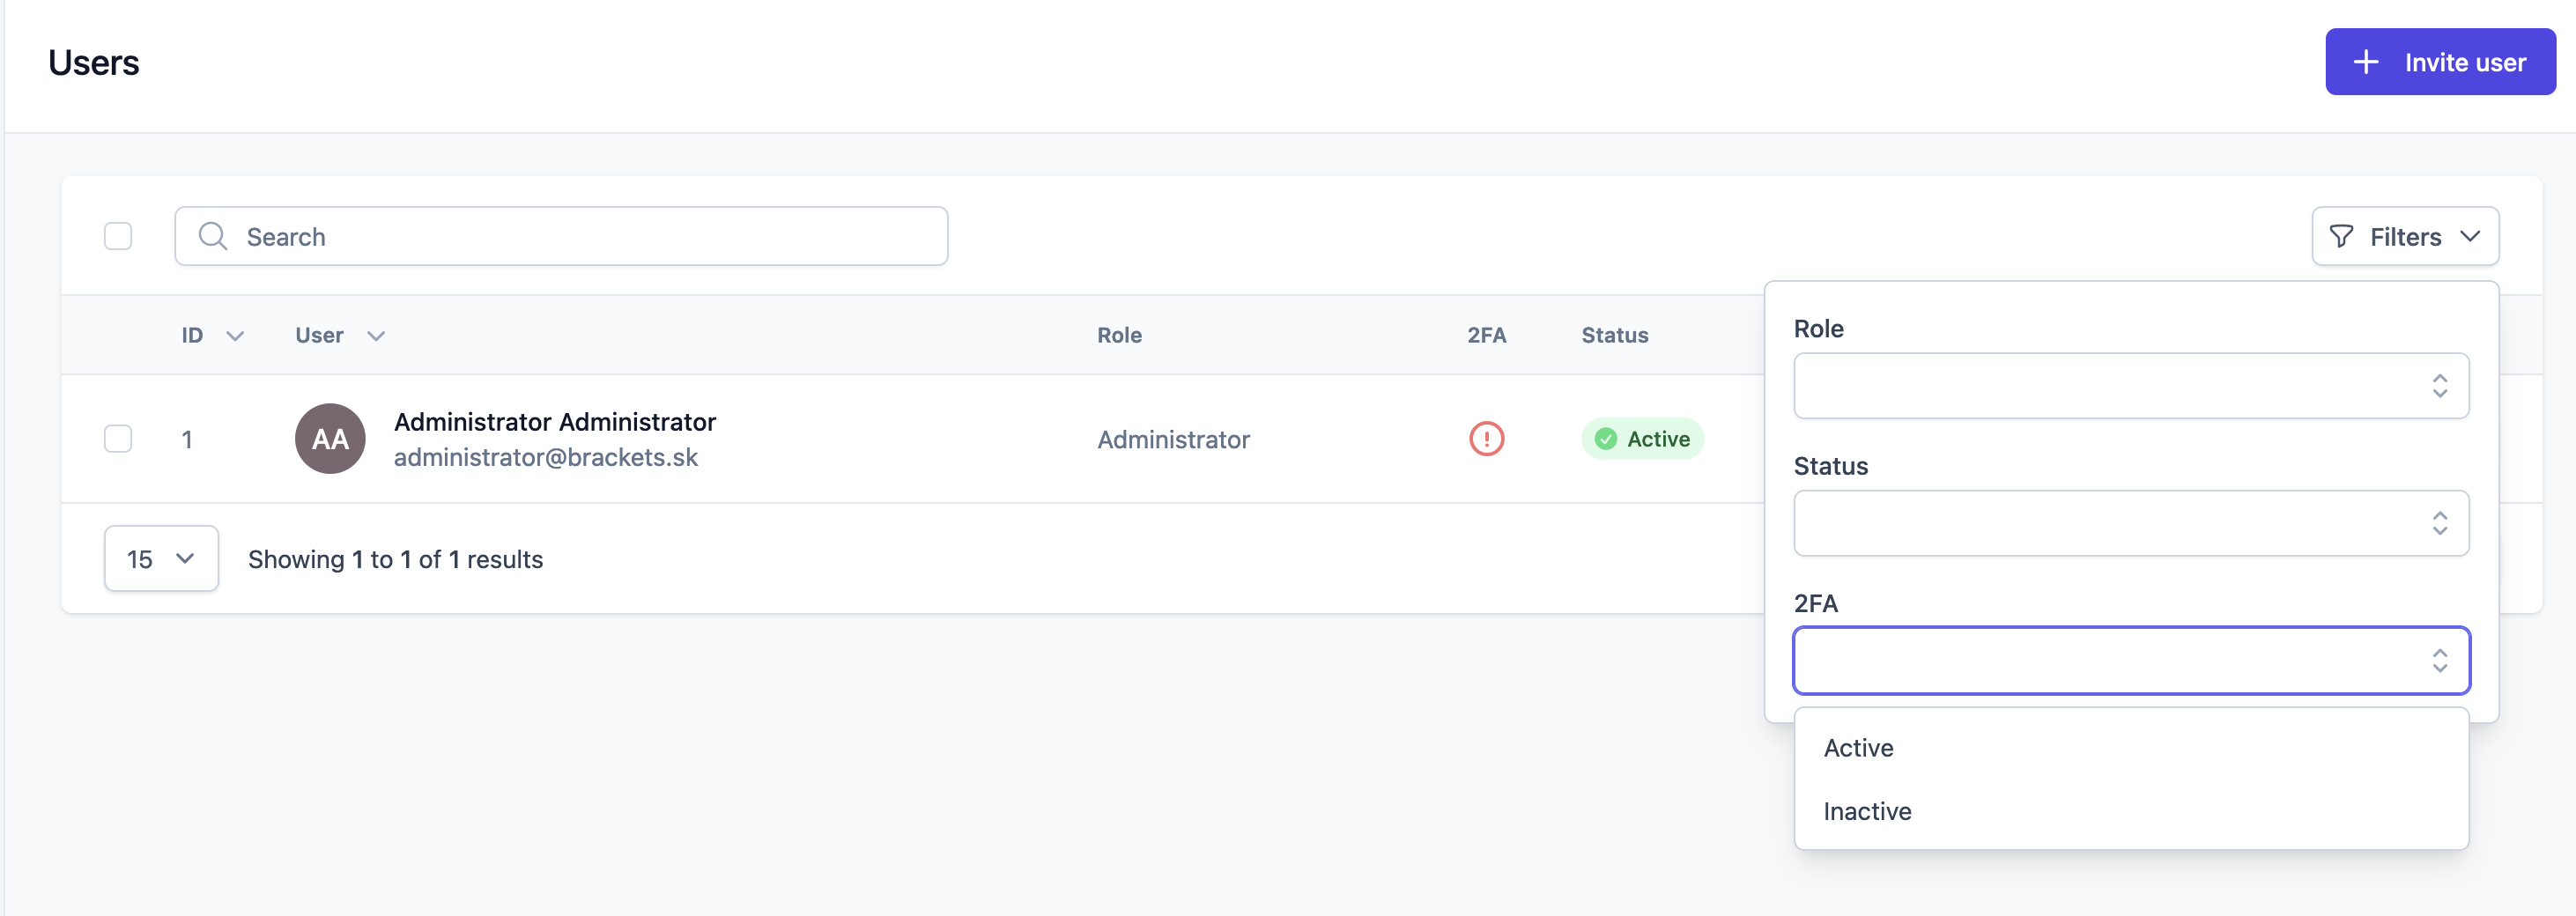Sort by the ID column header
The height and width of the screenshot is (916, 2576).
(192, 336)
